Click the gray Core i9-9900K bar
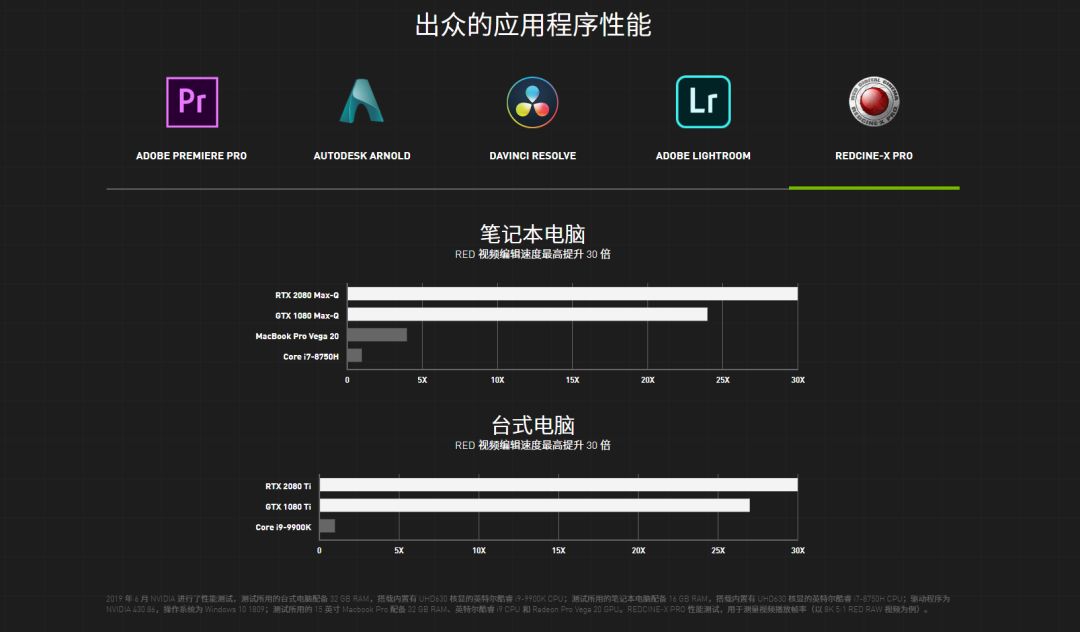The image size is (1080, 632). tap(328, 527)
